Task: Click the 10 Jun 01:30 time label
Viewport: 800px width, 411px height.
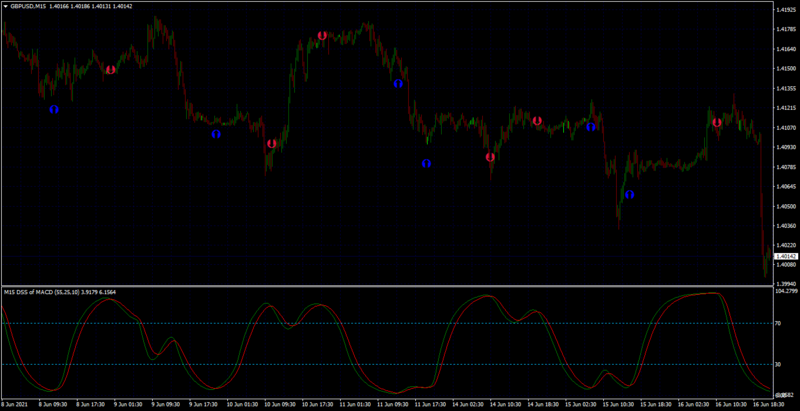Action: pyautogui.click(x=241, y=404)
